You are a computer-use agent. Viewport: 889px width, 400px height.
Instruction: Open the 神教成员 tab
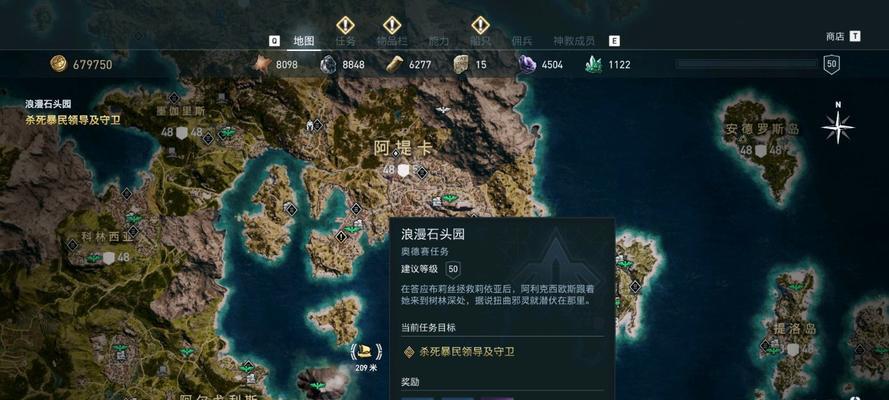pyautogui.click(x=574, y=41)
